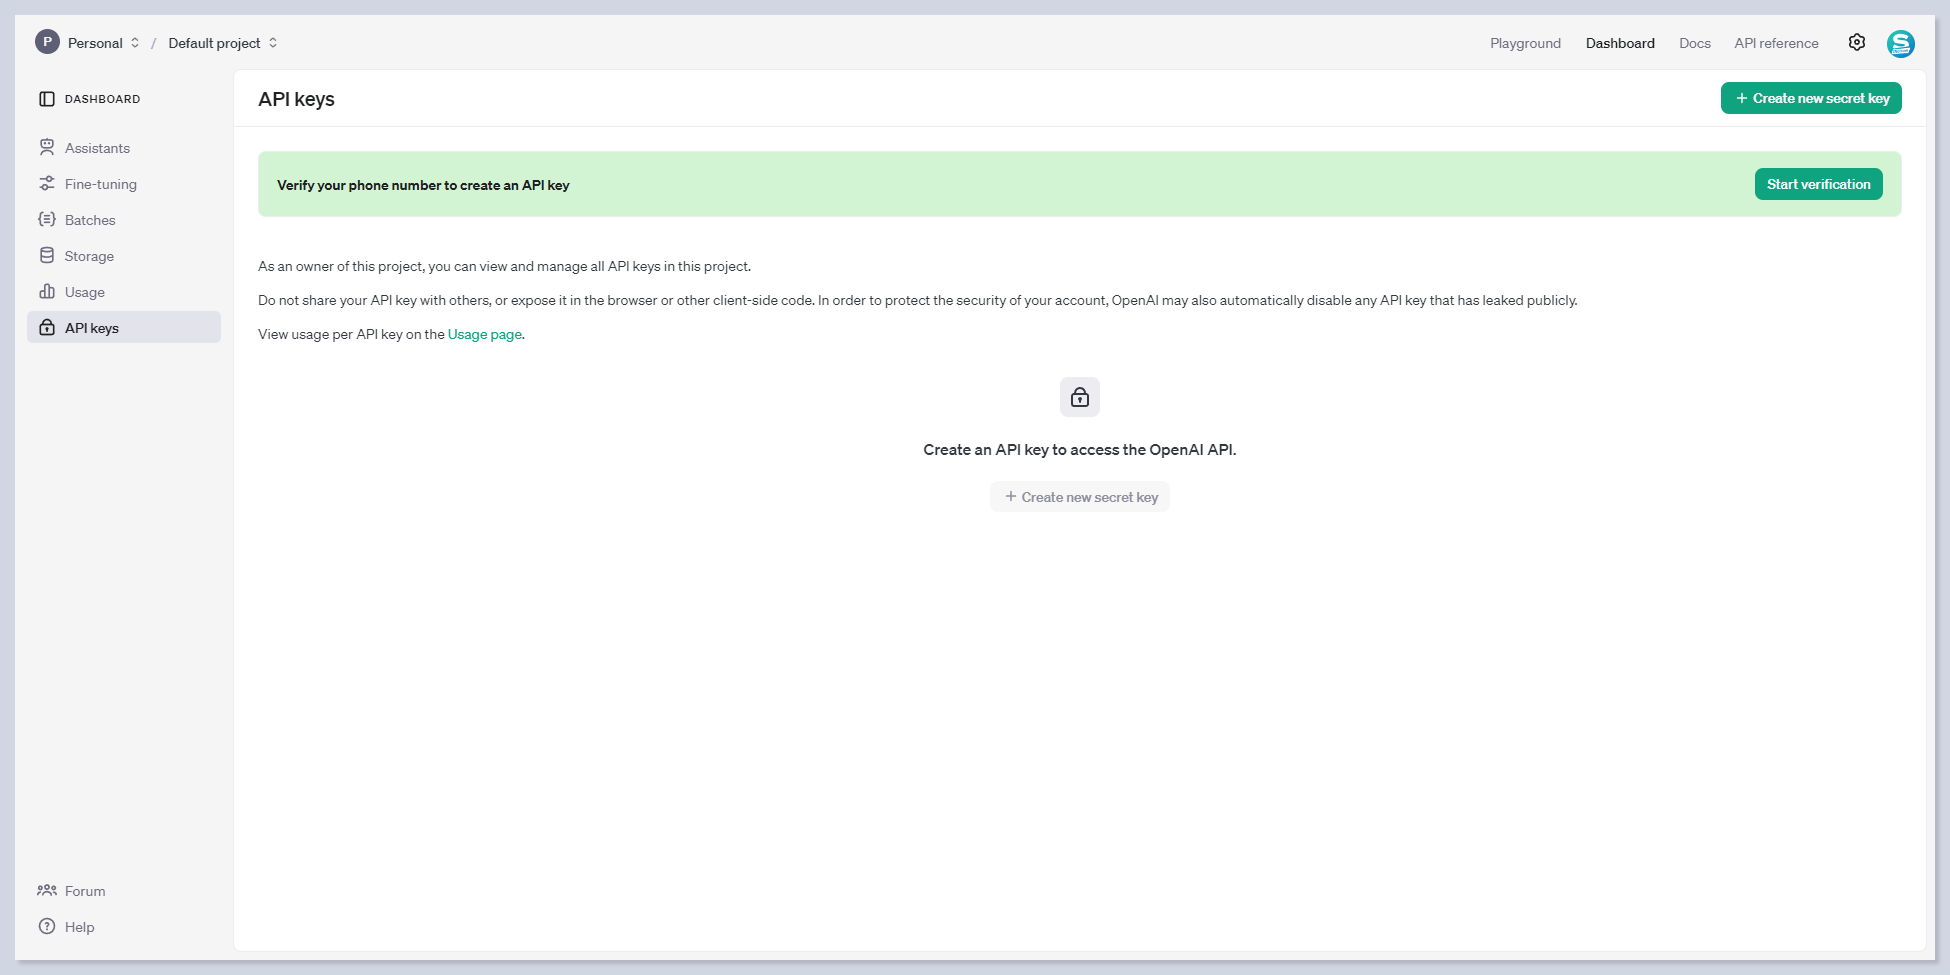Viewport: 1950px width, 975px height.
Task: Click the Batches icon in sidebar
Action: coord(47,220)
